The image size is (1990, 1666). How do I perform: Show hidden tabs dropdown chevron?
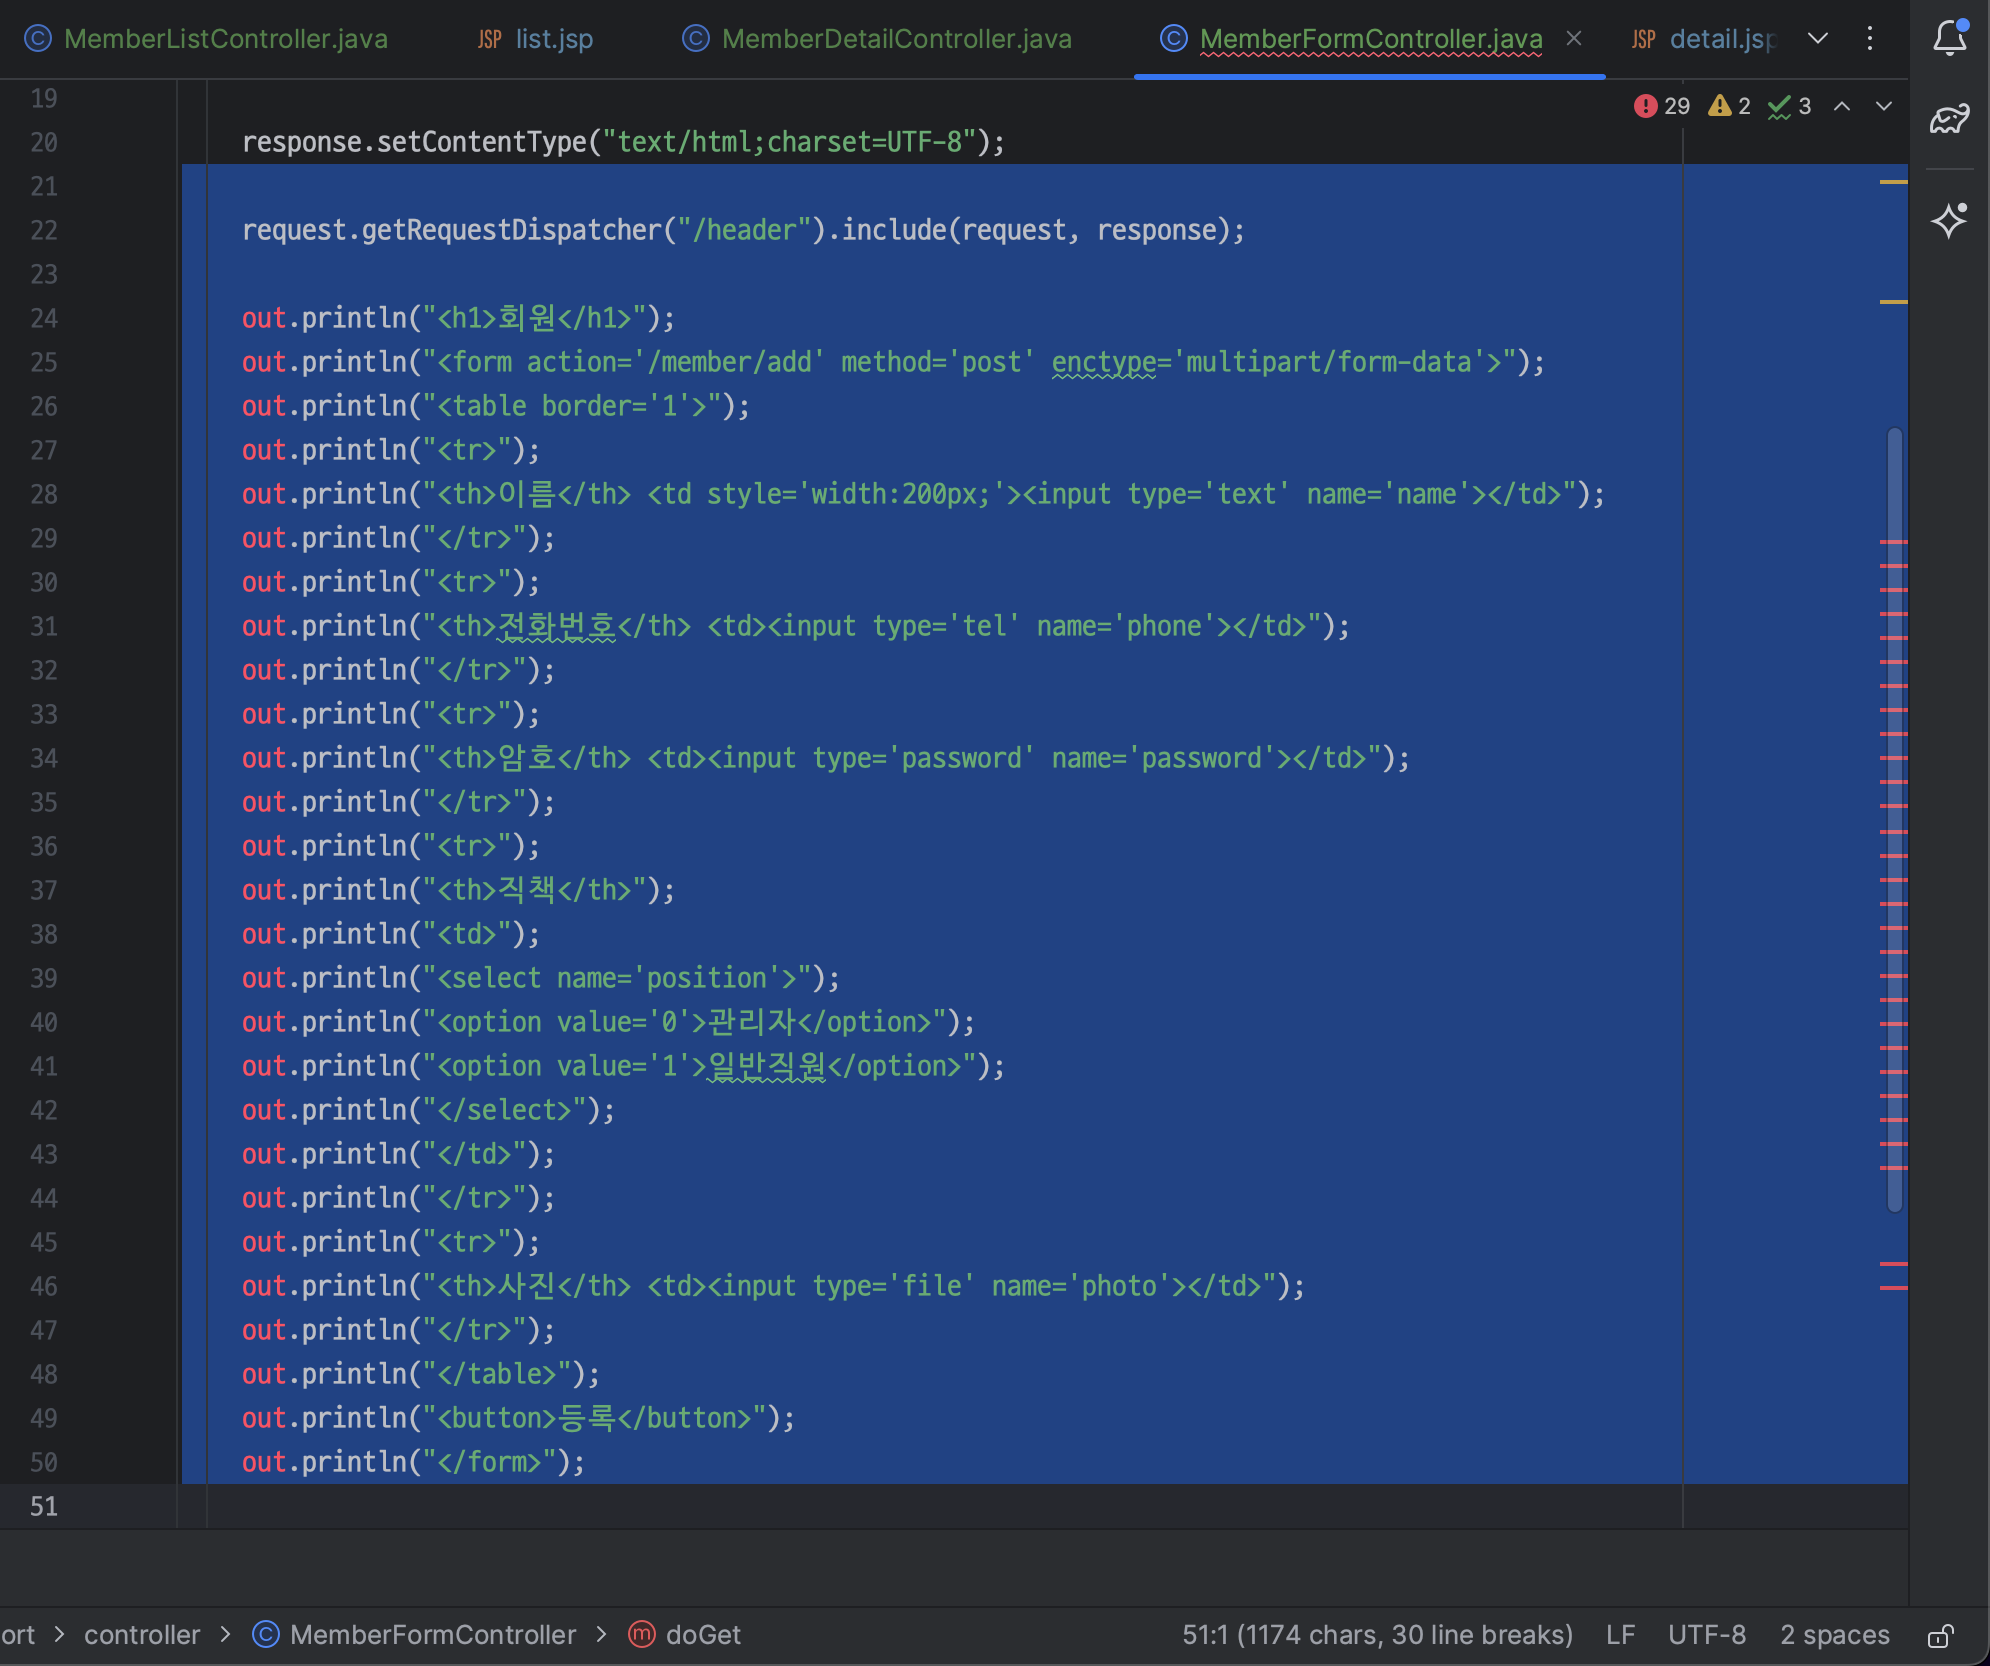point(1818,38)
